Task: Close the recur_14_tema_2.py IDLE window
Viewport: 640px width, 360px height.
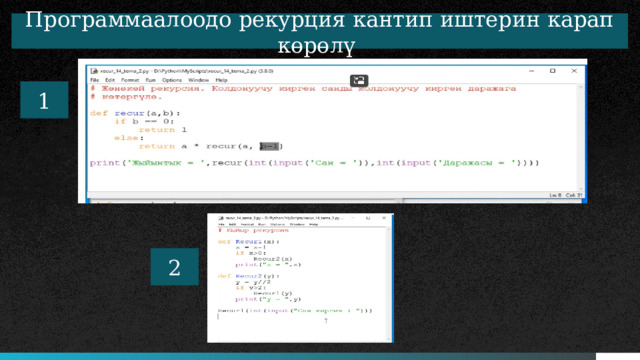Action: [574, 71]
